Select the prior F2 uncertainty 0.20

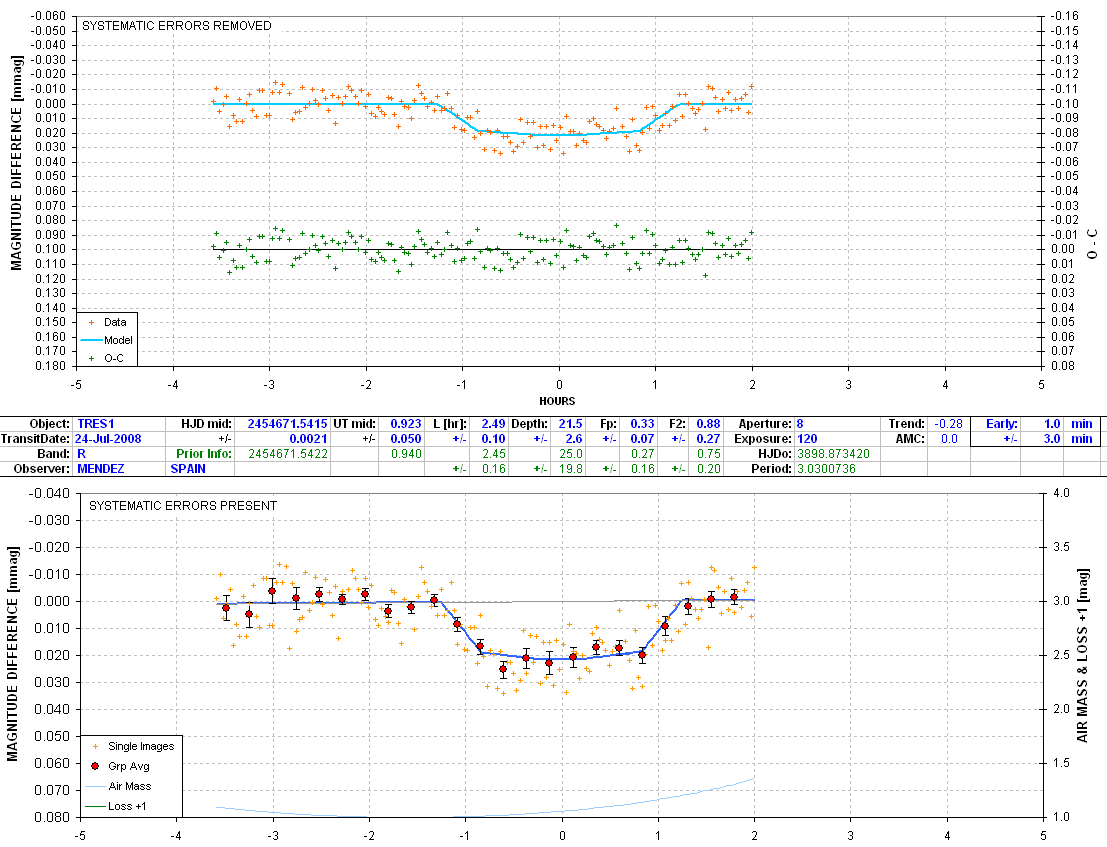[x=708, y=468]
